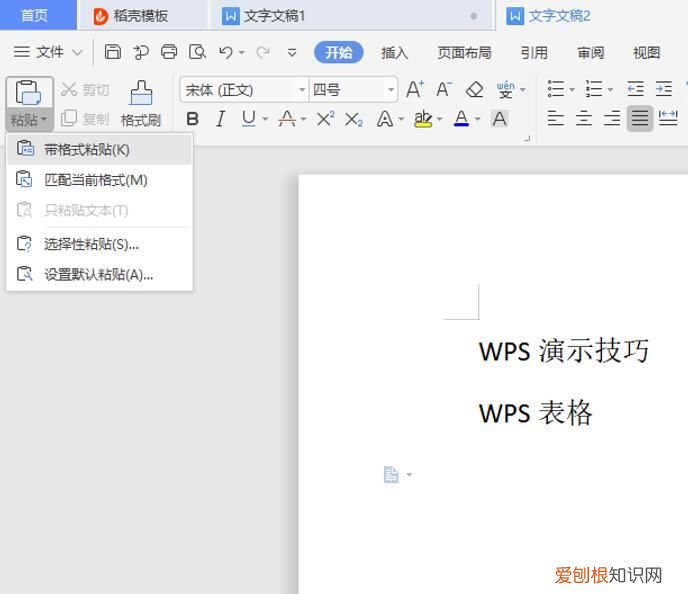The image size is (688, 594).
Task: Switch to the 页面布局 ribbon tab
Action: coord(464,53)
